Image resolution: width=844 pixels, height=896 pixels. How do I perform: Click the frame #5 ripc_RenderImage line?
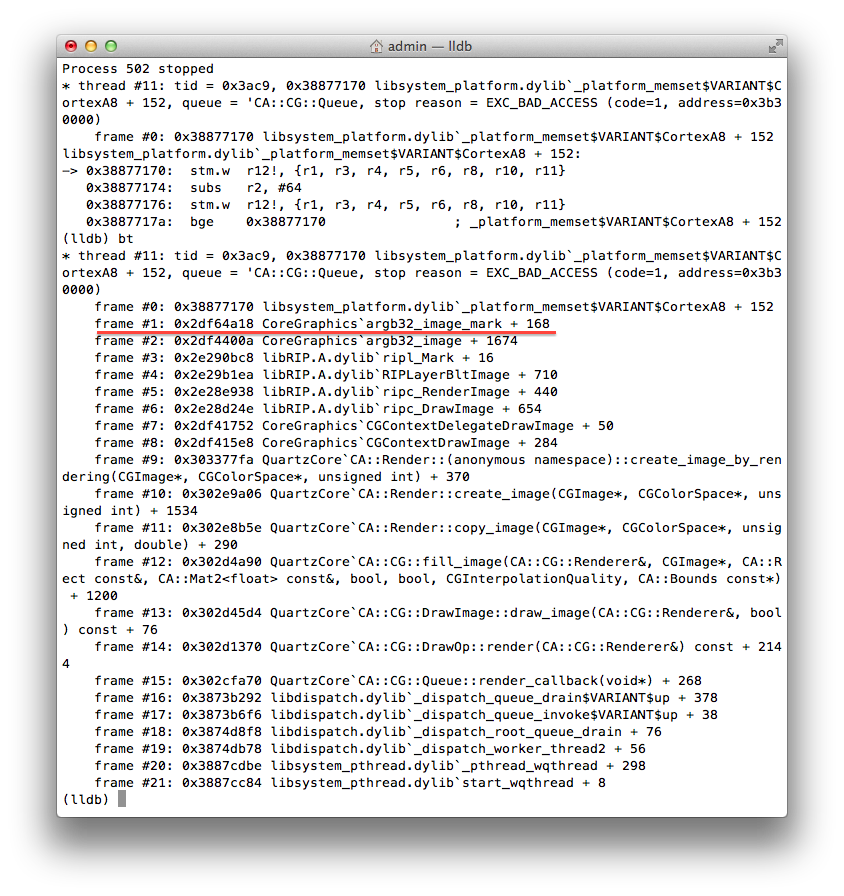pyautogui.click(x=326, y=391)
